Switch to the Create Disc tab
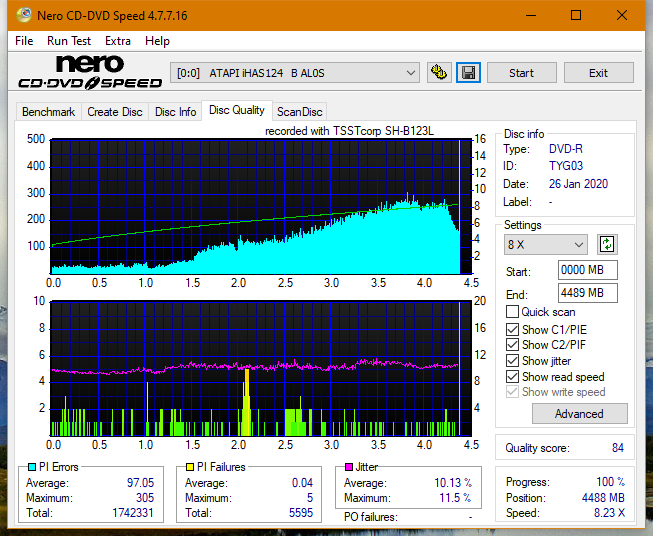 click(115, 112)
